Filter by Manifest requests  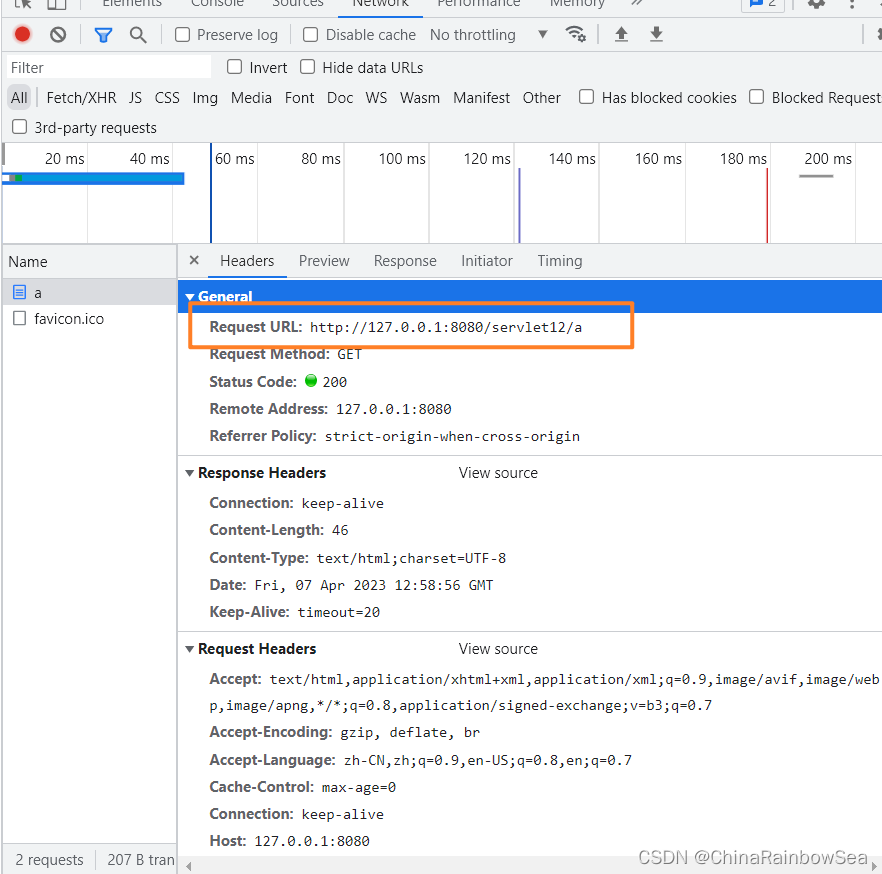coord(482,98)
